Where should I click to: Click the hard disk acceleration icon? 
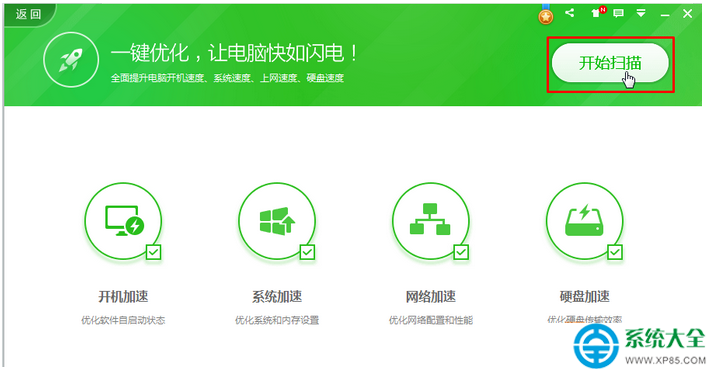click(585, 221)
